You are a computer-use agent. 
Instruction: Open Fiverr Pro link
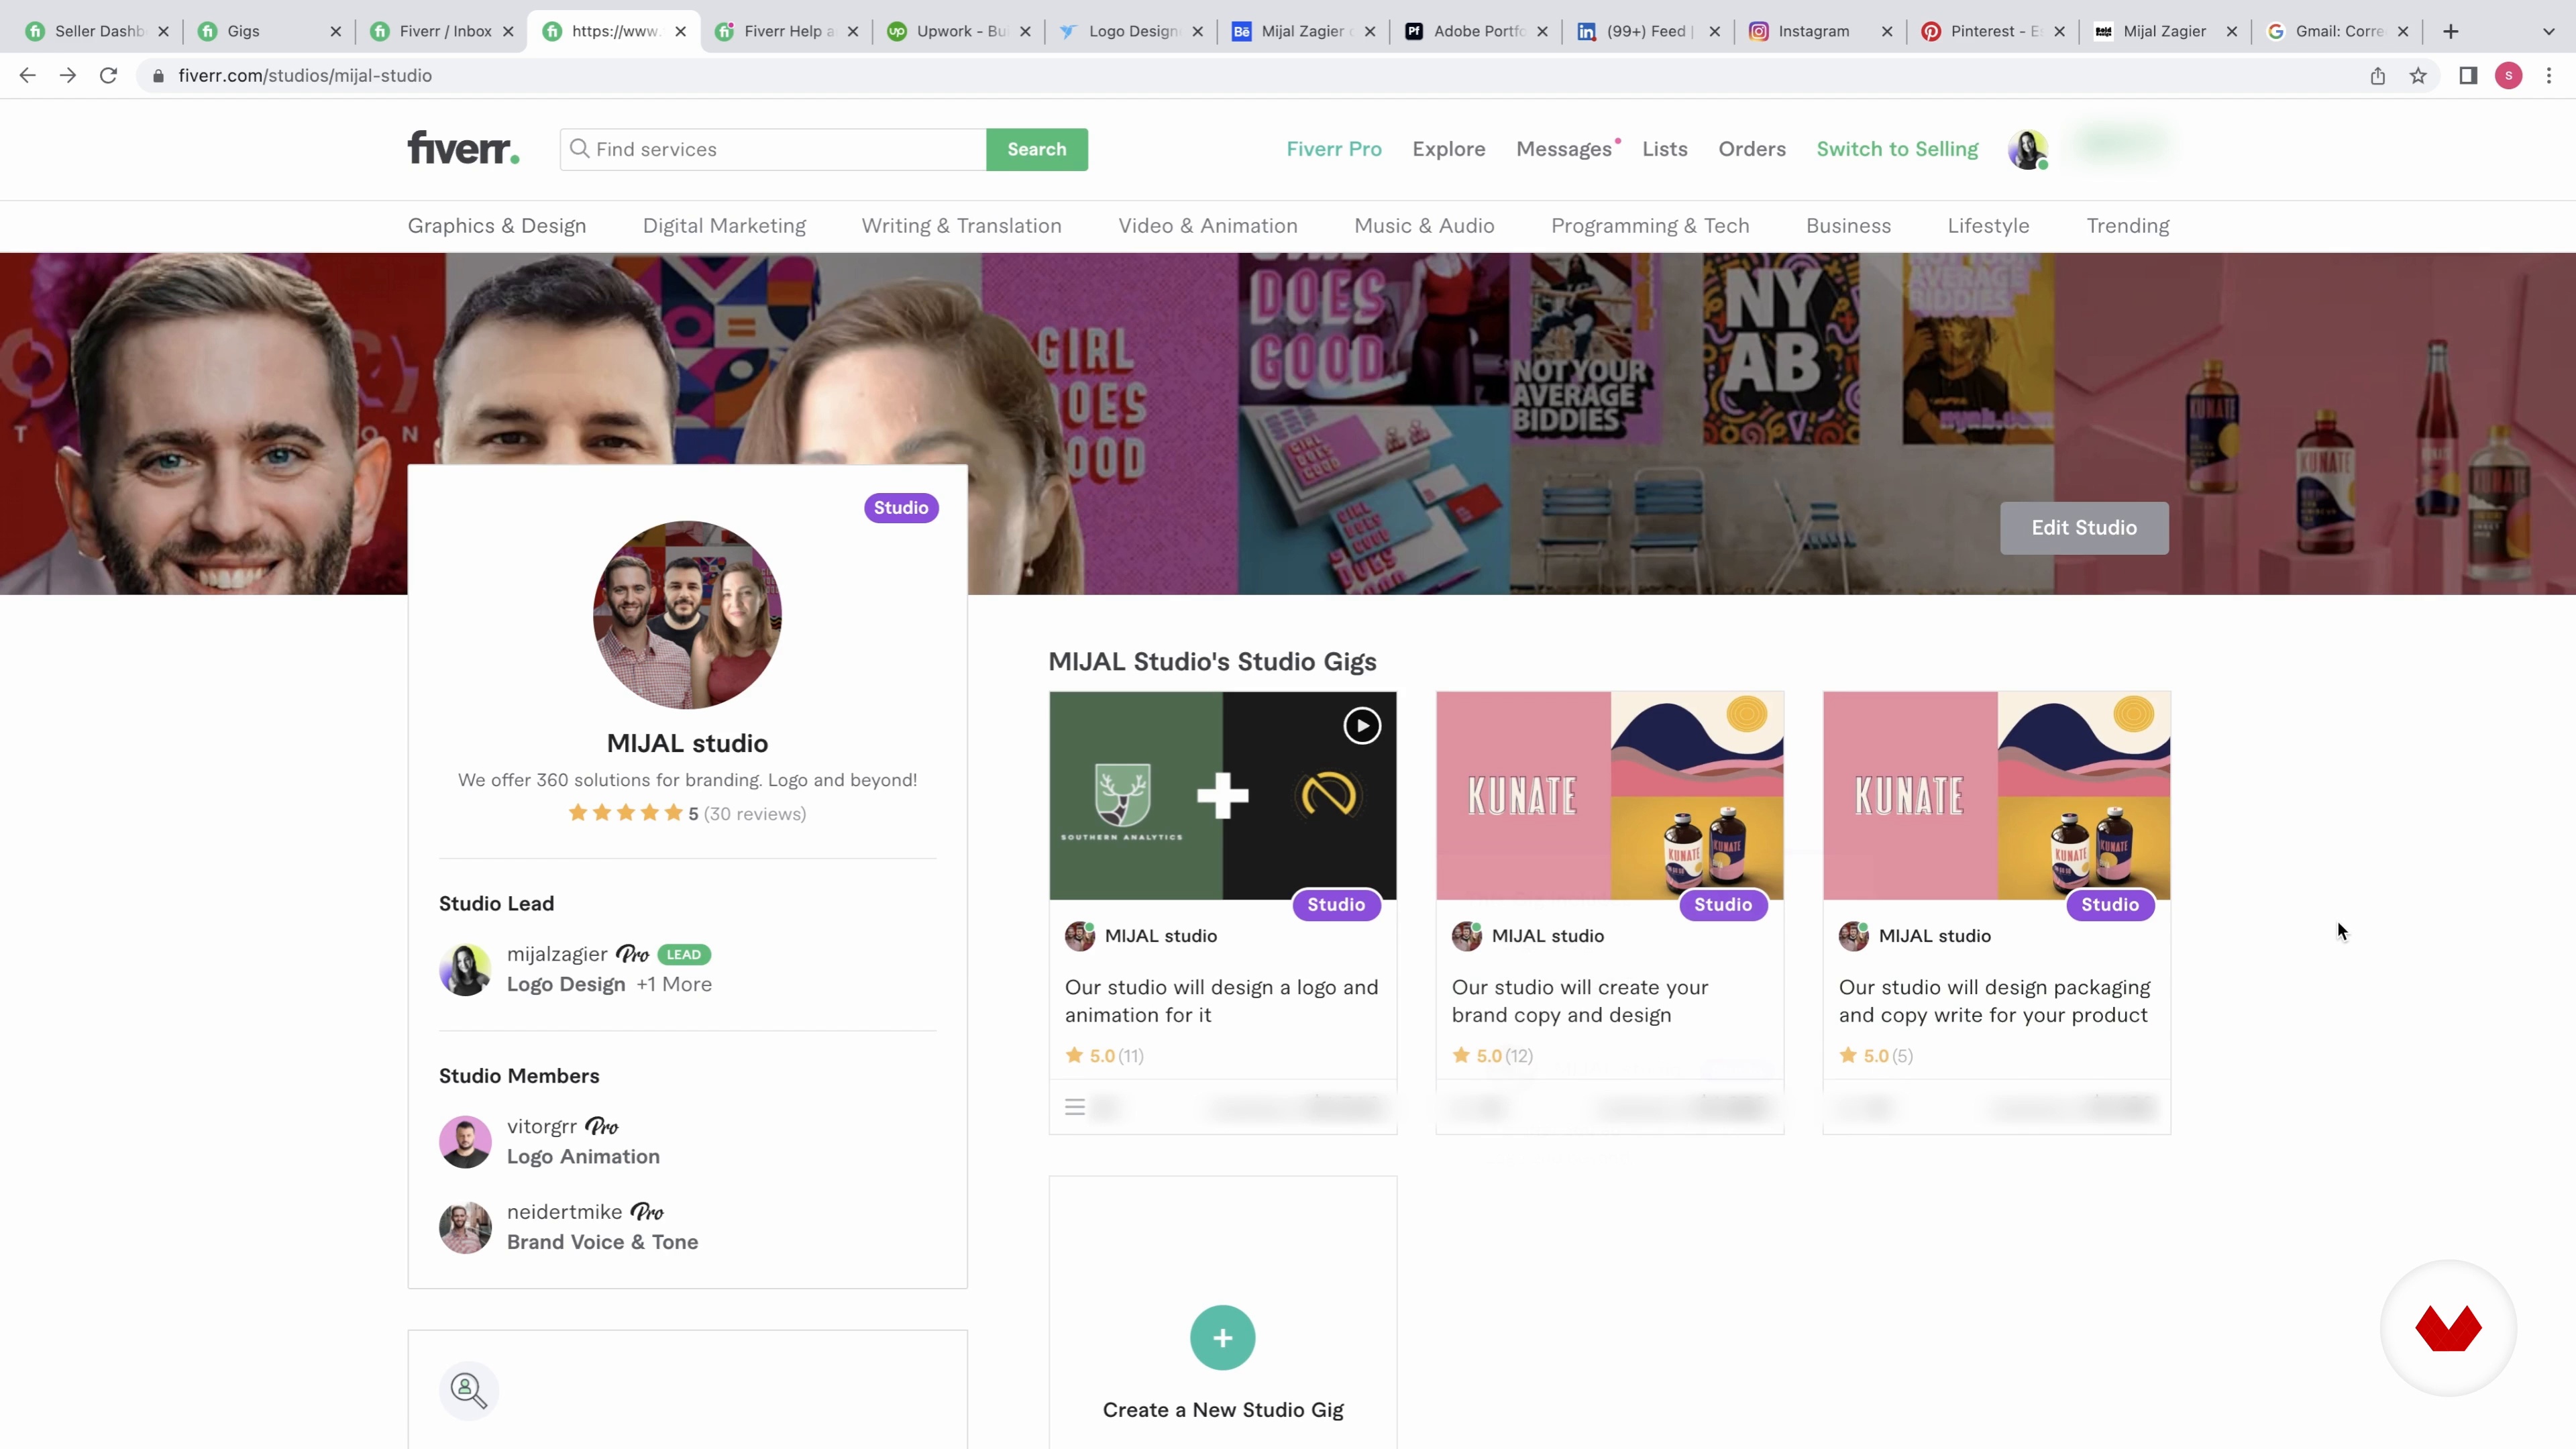pyautogui.click(x=1333, y=149)
